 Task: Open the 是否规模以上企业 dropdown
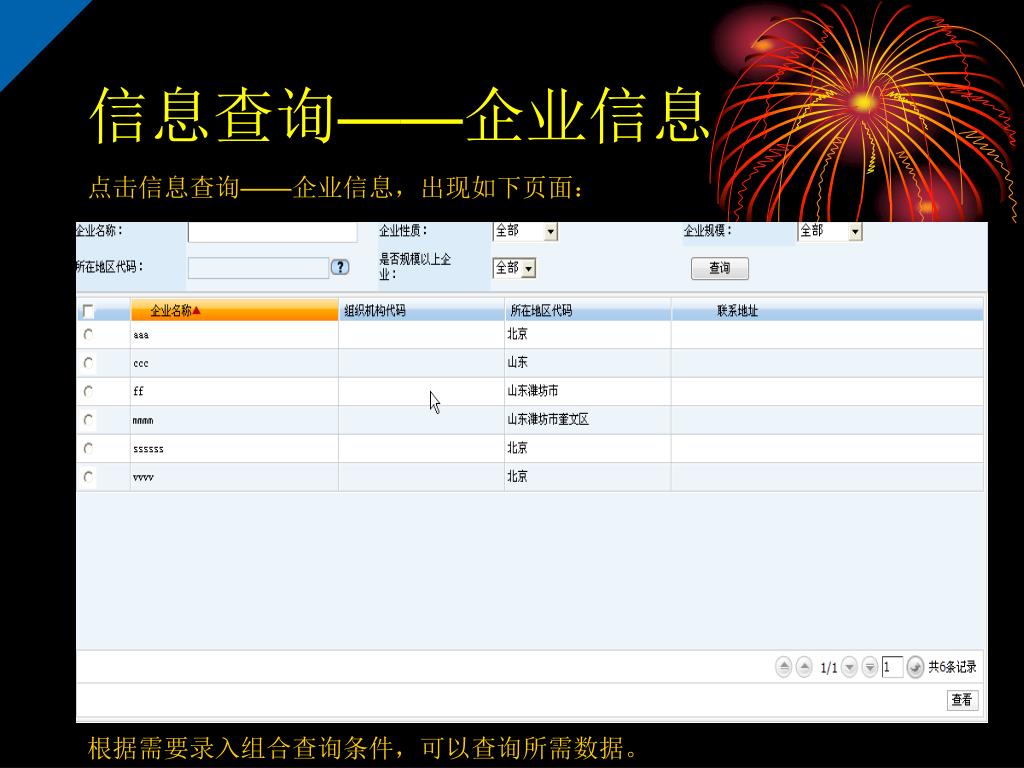[x=514, y=268]
